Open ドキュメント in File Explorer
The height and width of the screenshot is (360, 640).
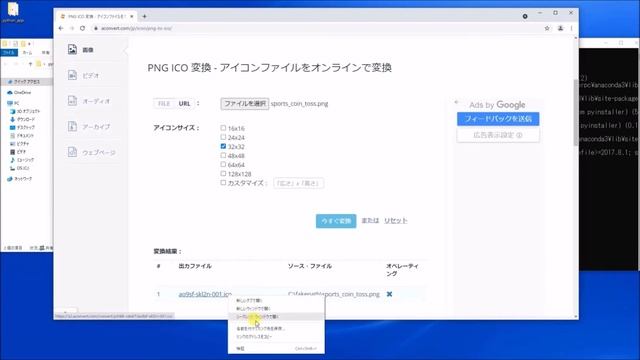[22, 136]
